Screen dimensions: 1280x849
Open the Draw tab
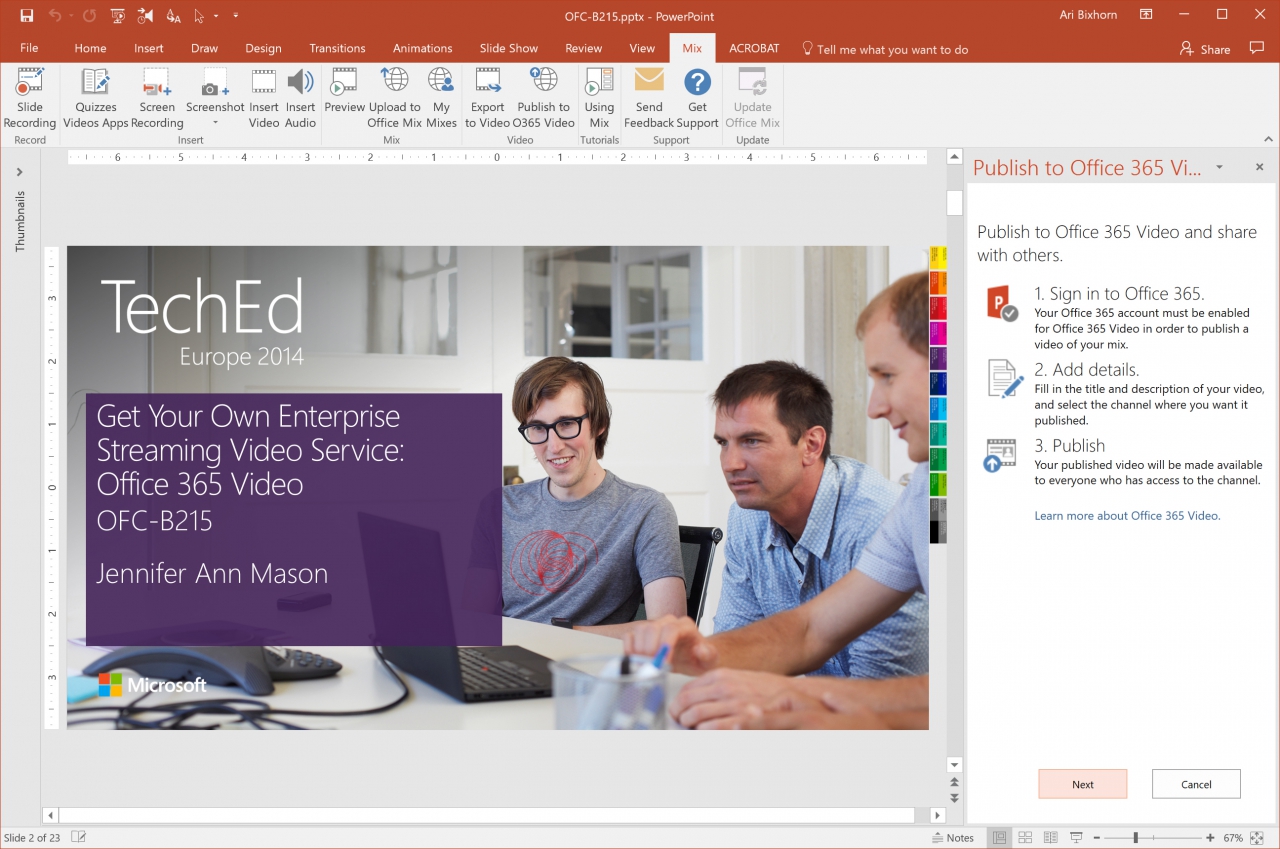205,48
